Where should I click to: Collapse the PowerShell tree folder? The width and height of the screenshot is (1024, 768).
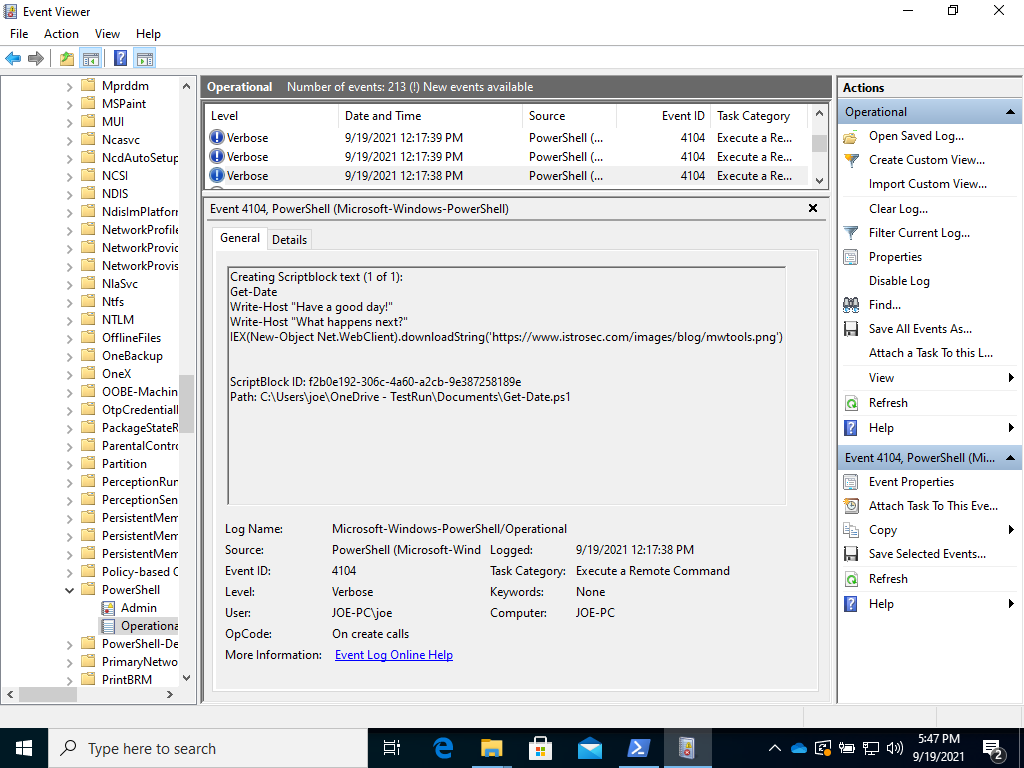70,590
